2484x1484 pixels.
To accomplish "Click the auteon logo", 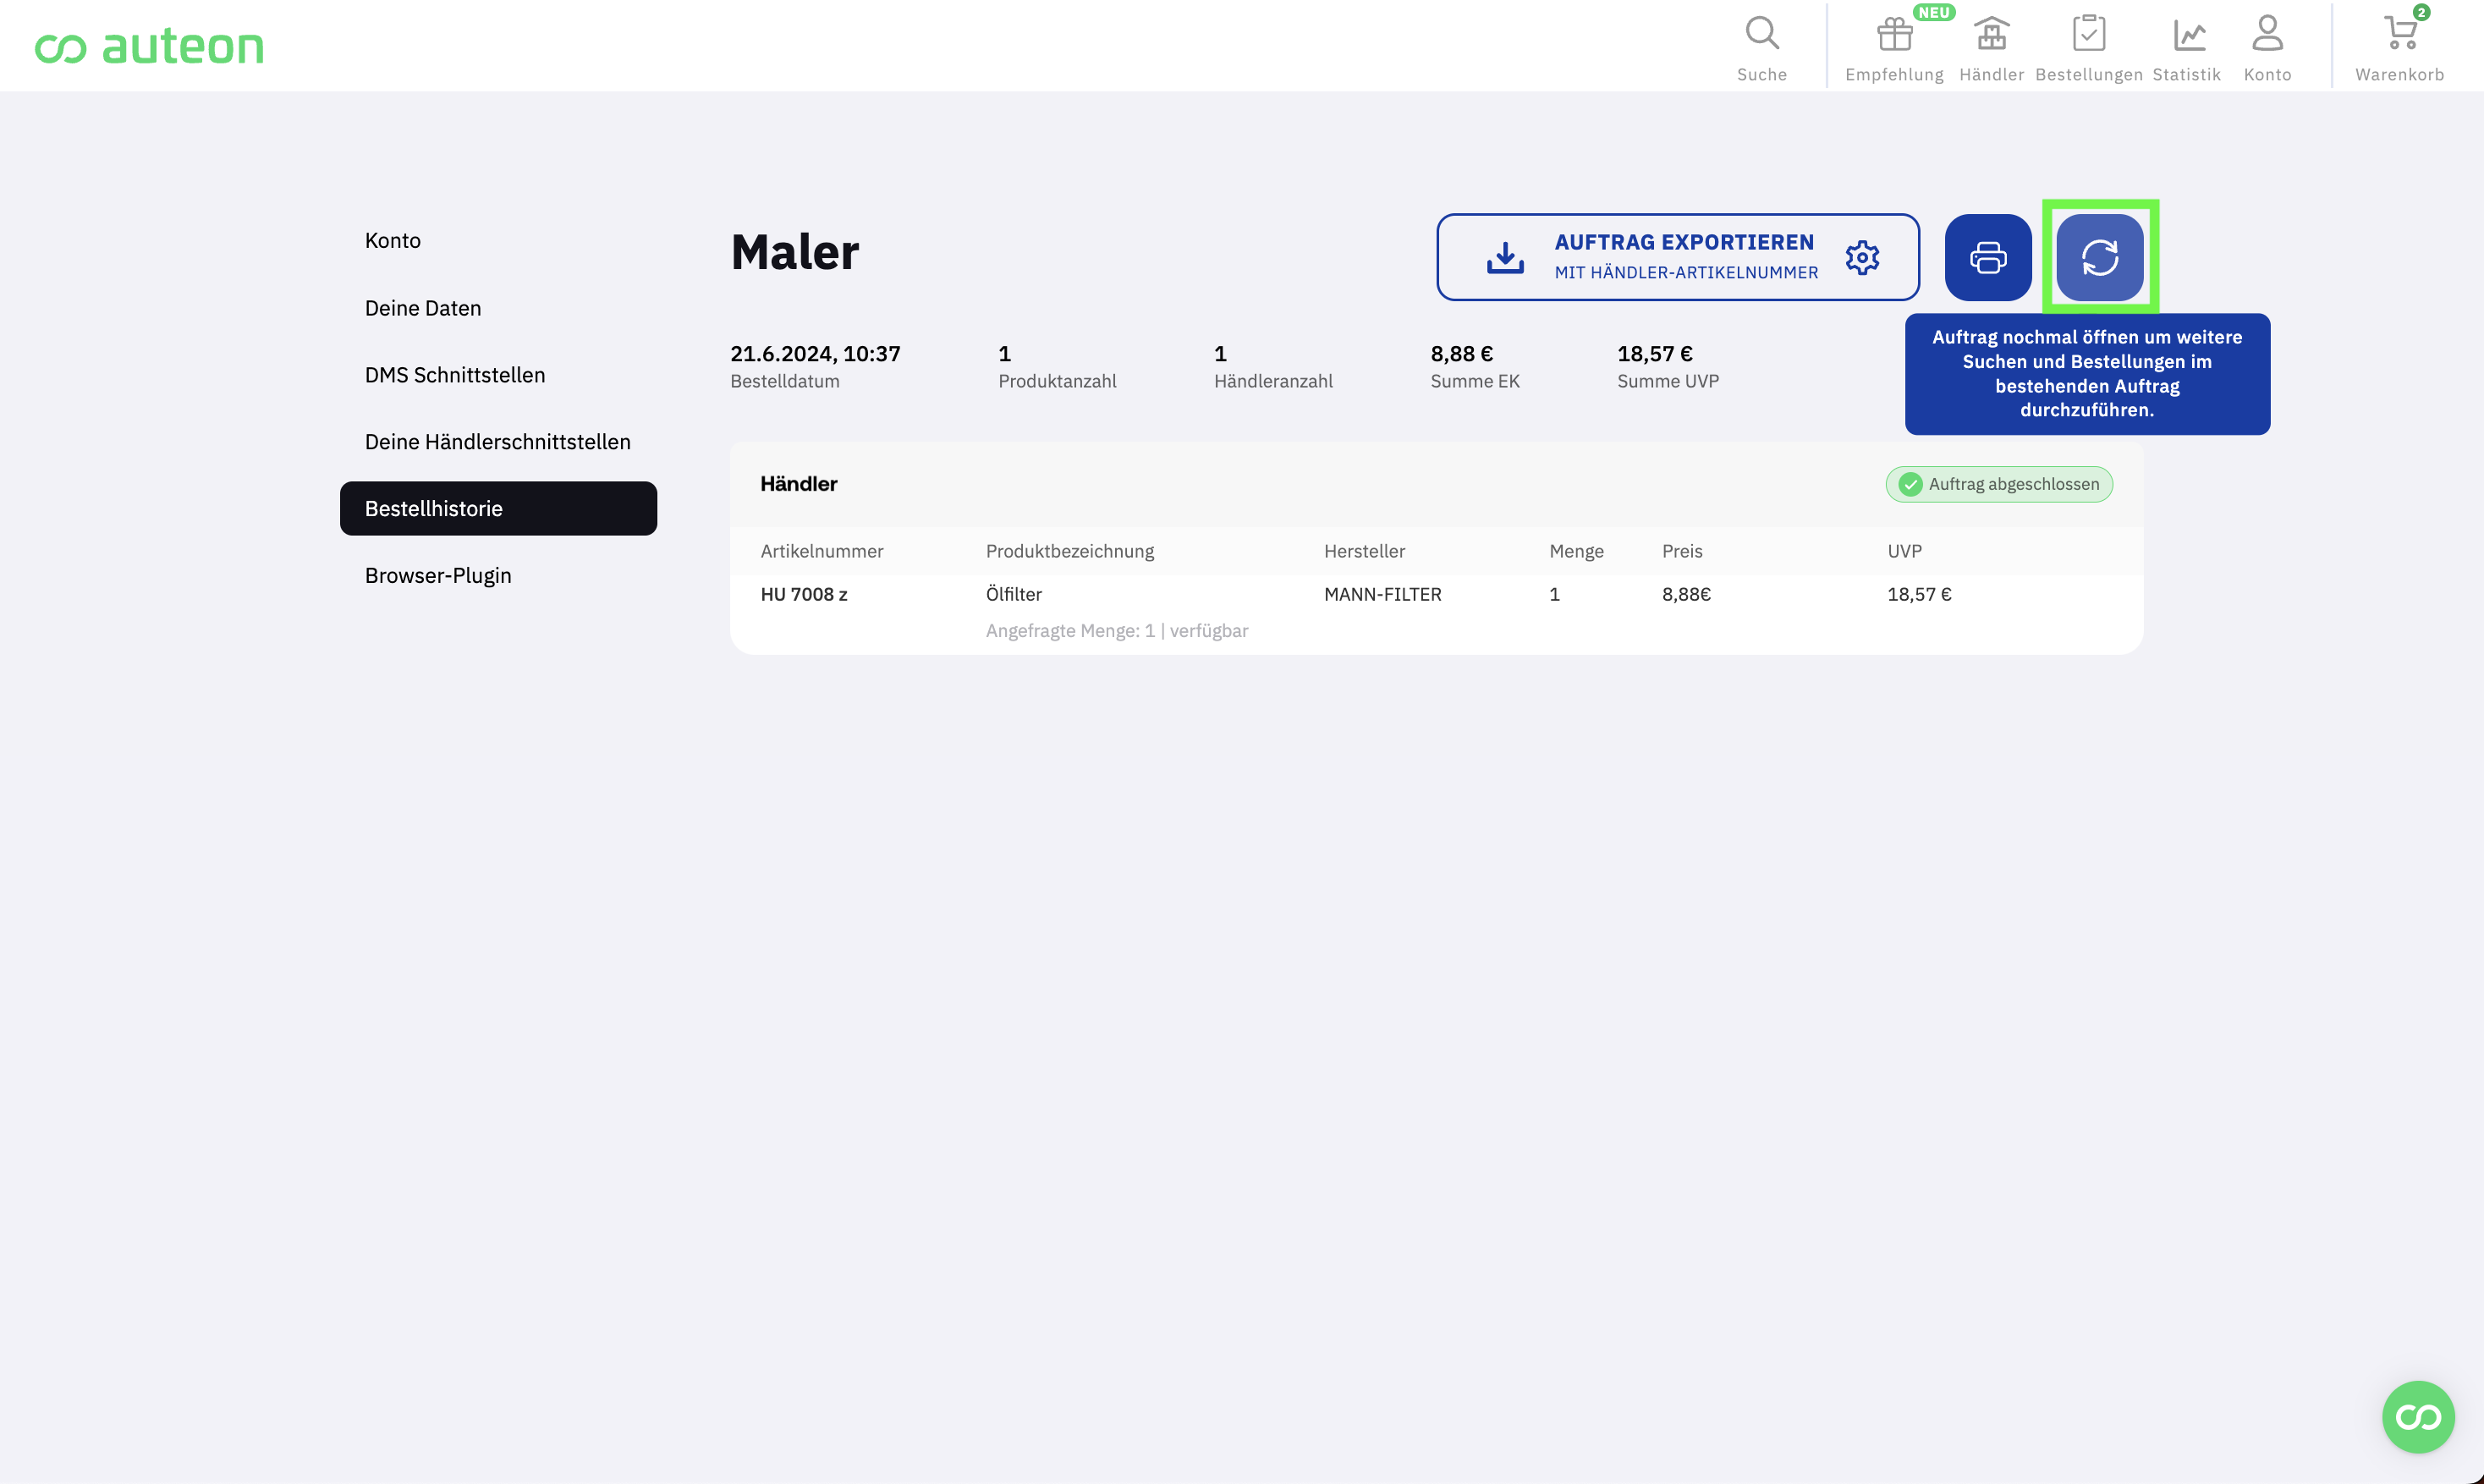I will click(150, 46).
